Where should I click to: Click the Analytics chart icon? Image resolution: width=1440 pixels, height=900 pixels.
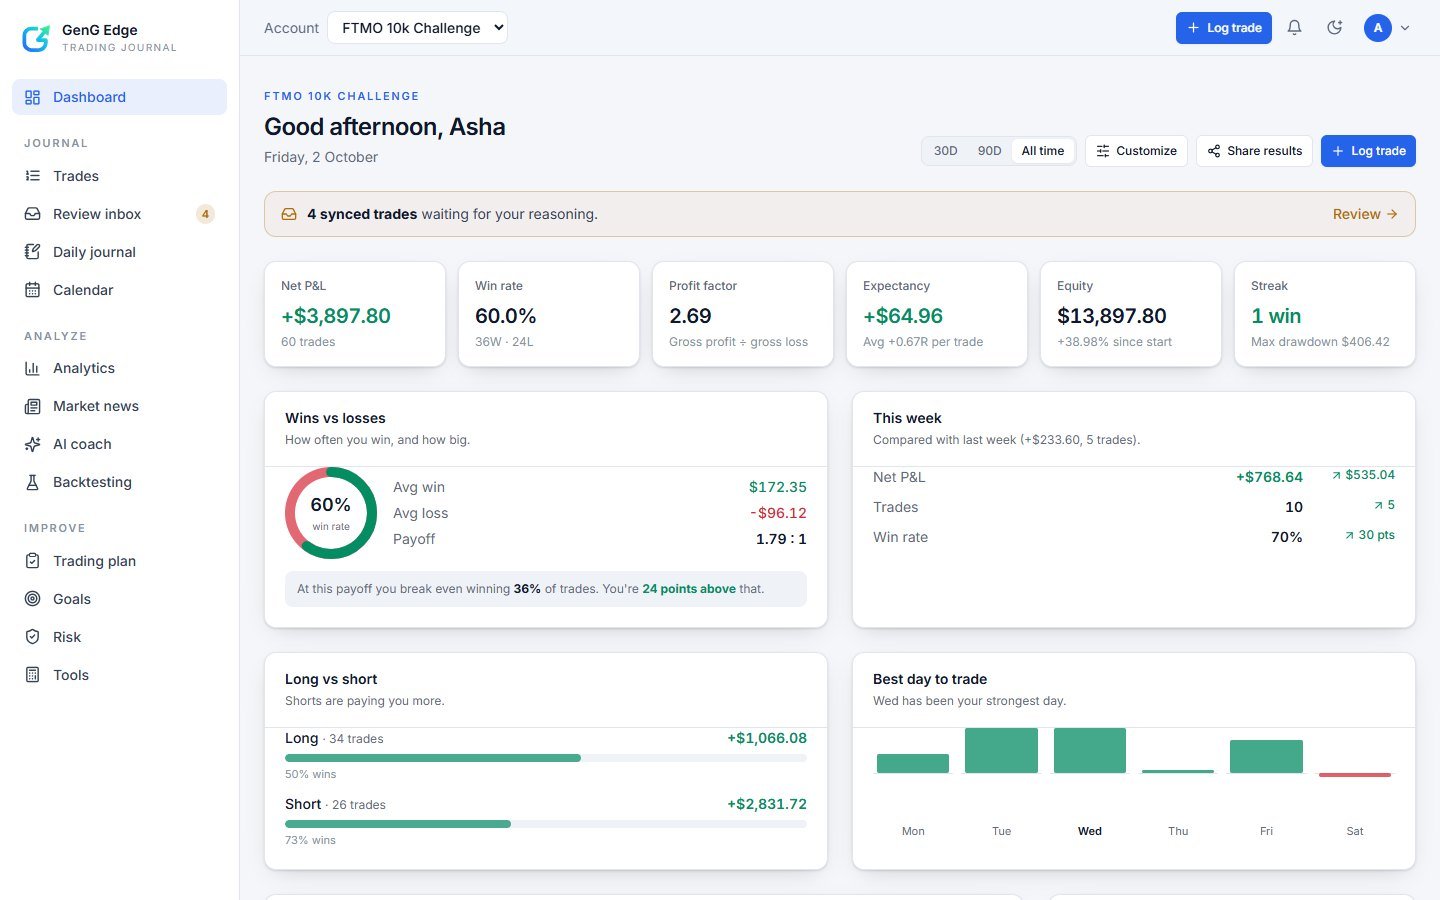(x=32, y=368)
